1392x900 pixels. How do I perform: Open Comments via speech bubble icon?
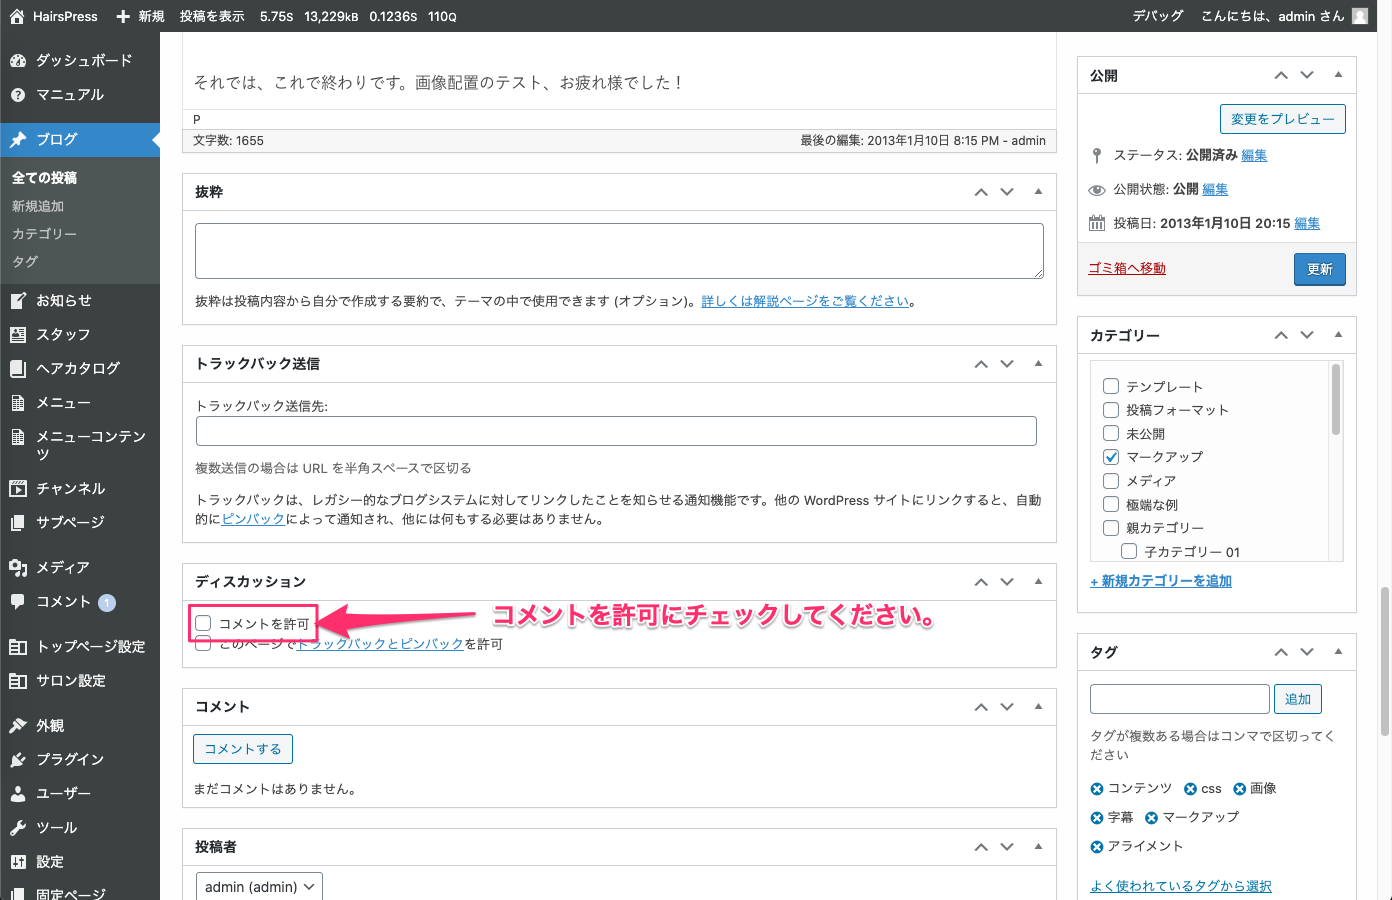(x=18, y=602)
